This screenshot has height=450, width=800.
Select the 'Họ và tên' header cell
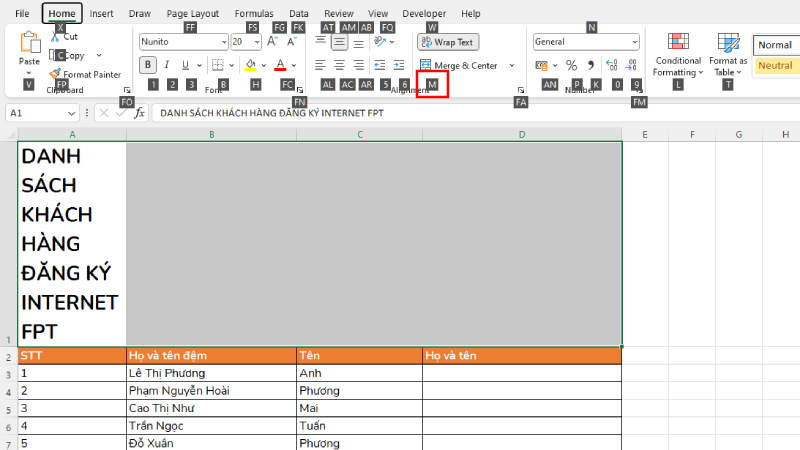point(521,355)
